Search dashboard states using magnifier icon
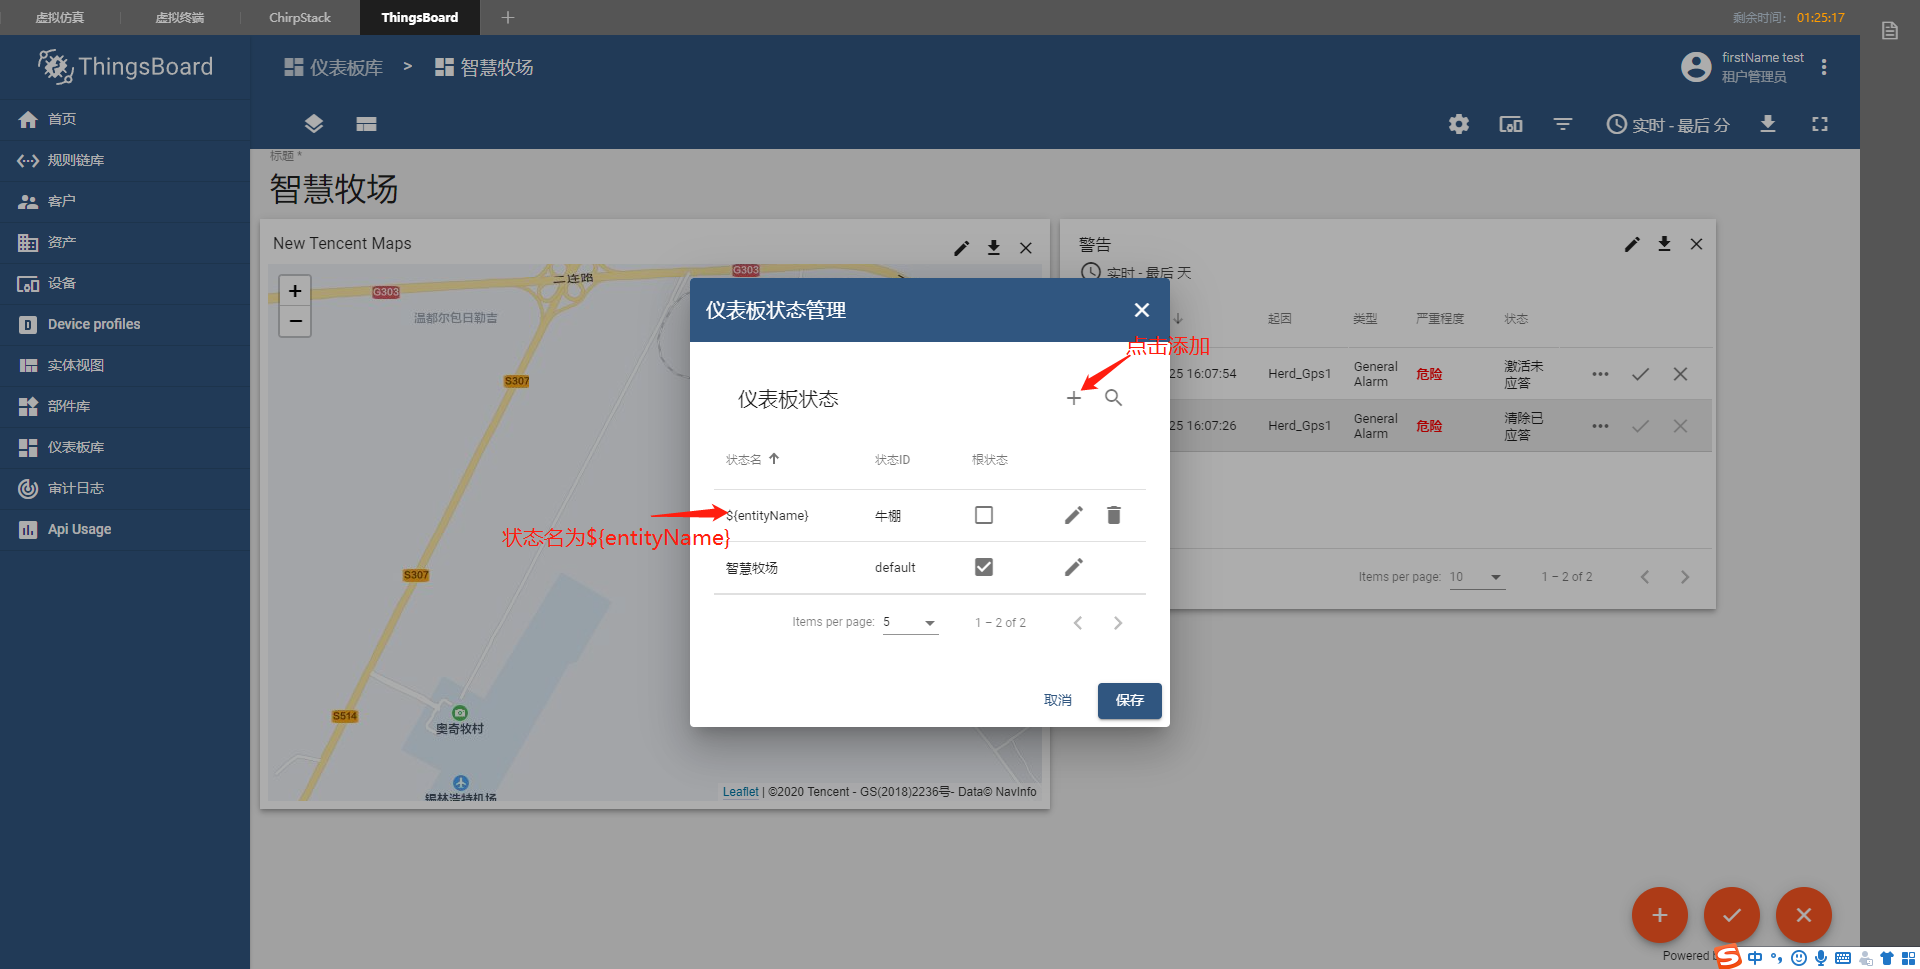This screenshot has width=1920, height=969. click(1113, 397)
